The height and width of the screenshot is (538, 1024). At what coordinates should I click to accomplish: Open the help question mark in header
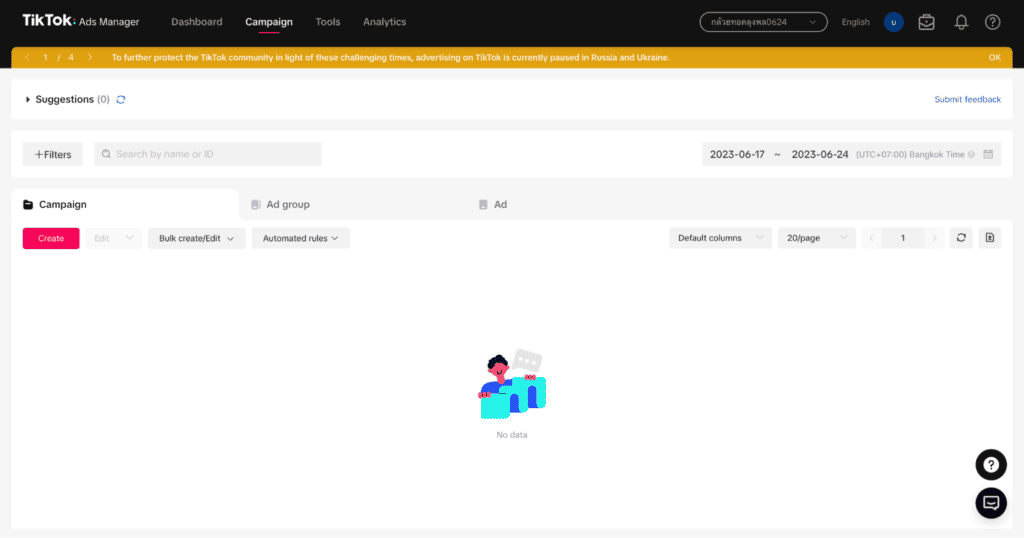coord(993,22)
